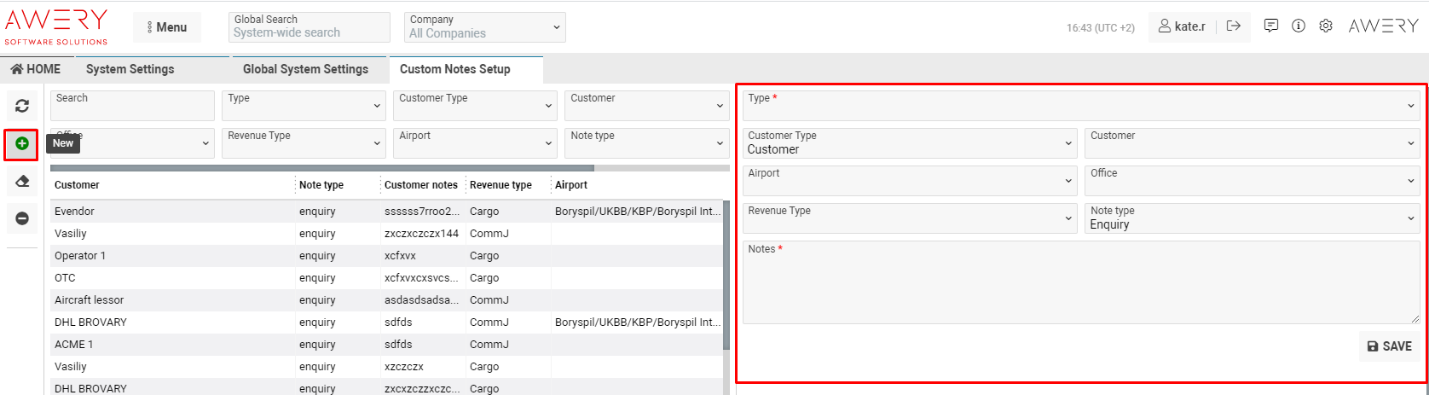This screenshot has height=395, width=1429.
Task: Open the Revenue Type filter dropdown
Action: [x=304, y=143]
